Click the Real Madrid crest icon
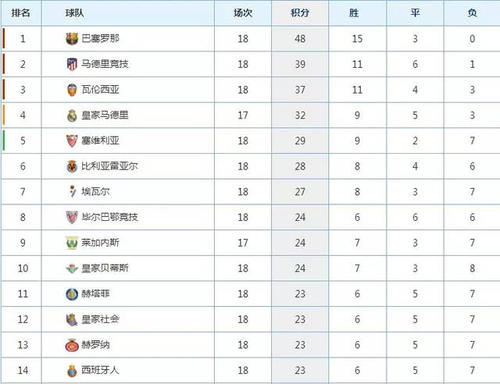 click(x=72, y=115)
